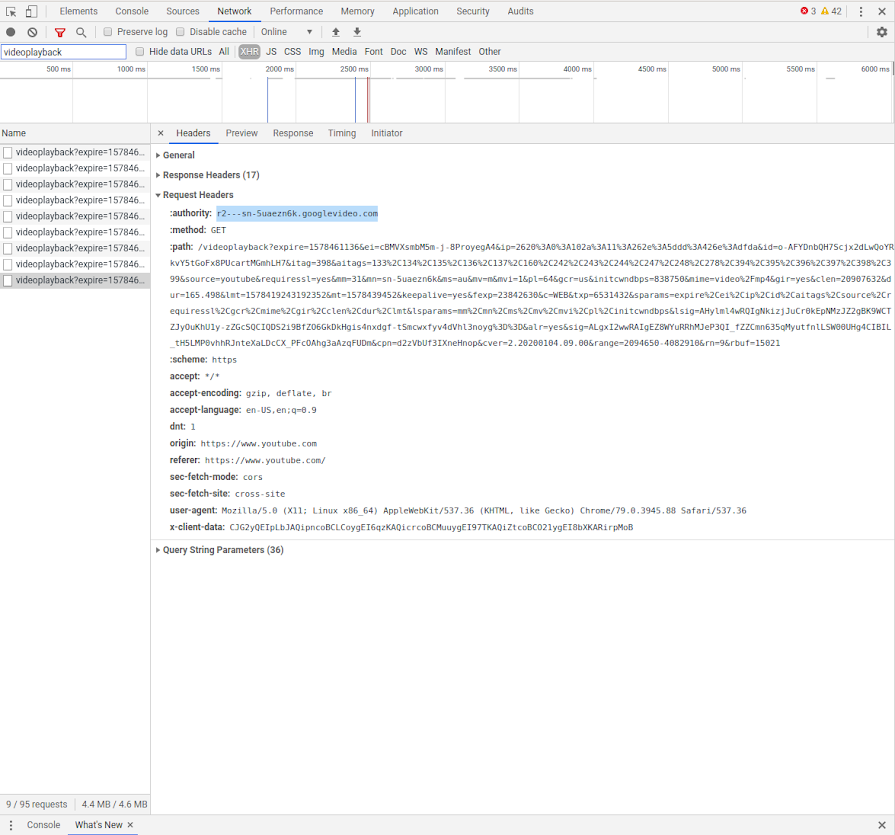Filter requests by Manifest type
The image size is (895, 835).
point(453,51)
